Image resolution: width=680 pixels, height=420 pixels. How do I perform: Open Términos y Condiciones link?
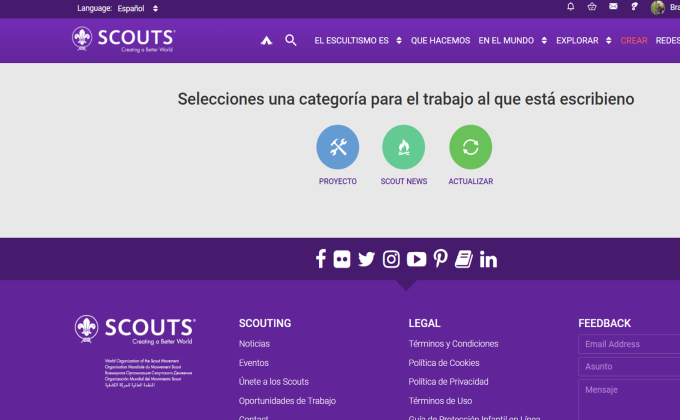(453, 344)
